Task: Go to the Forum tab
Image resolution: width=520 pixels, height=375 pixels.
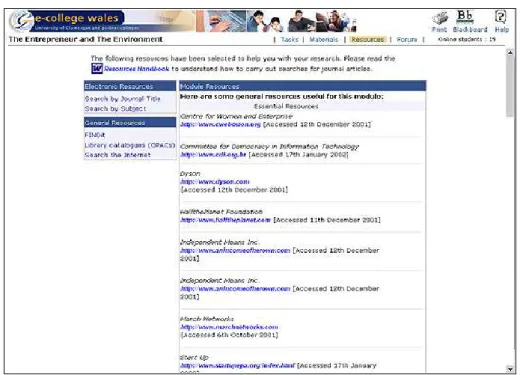Action: tap(407, 39)
